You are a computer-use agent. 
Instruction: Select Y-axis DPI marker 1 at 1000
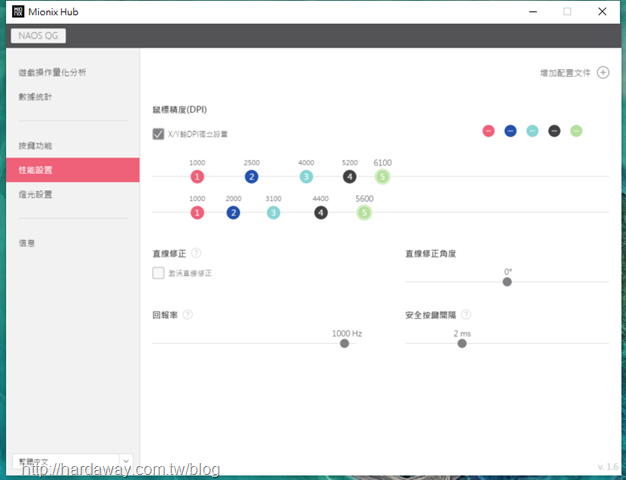pos(197,212)
